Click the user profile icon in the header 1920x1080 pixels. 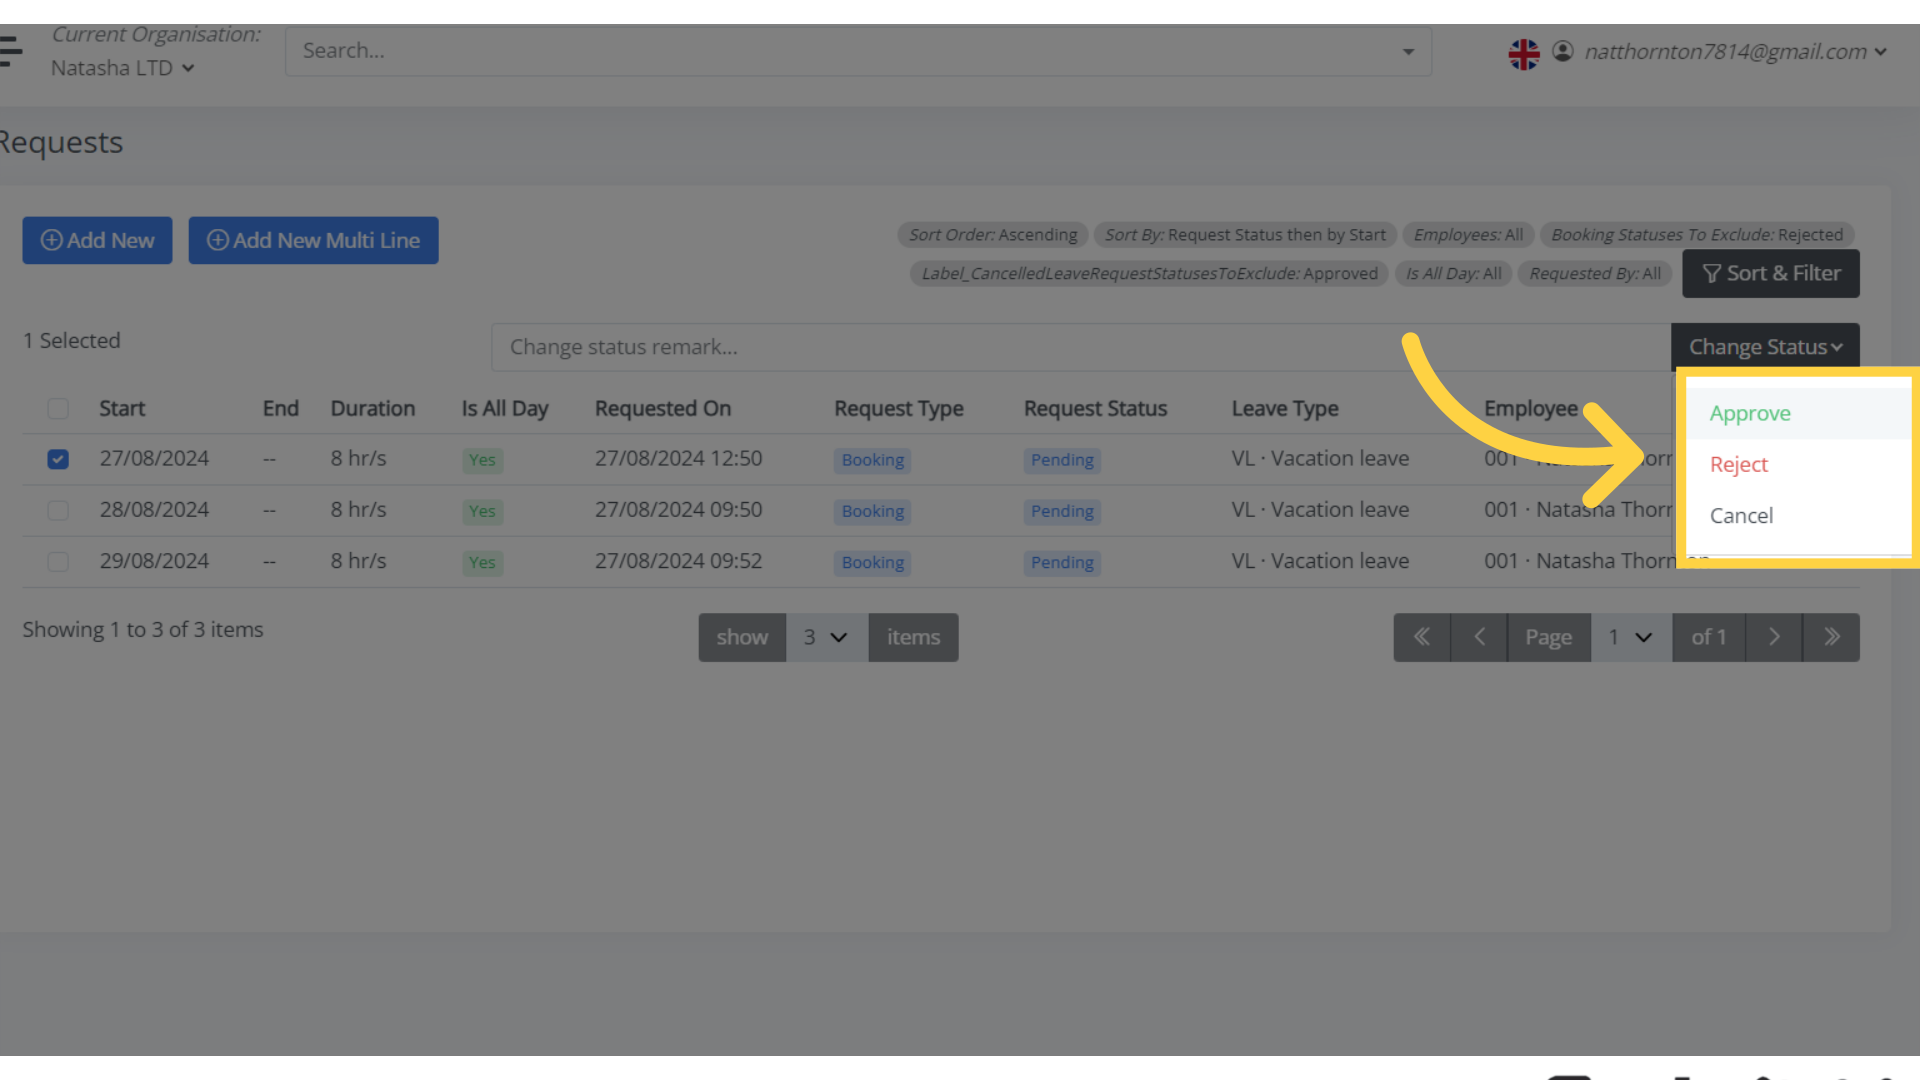pyautogui.click(x=1563, y=52)
